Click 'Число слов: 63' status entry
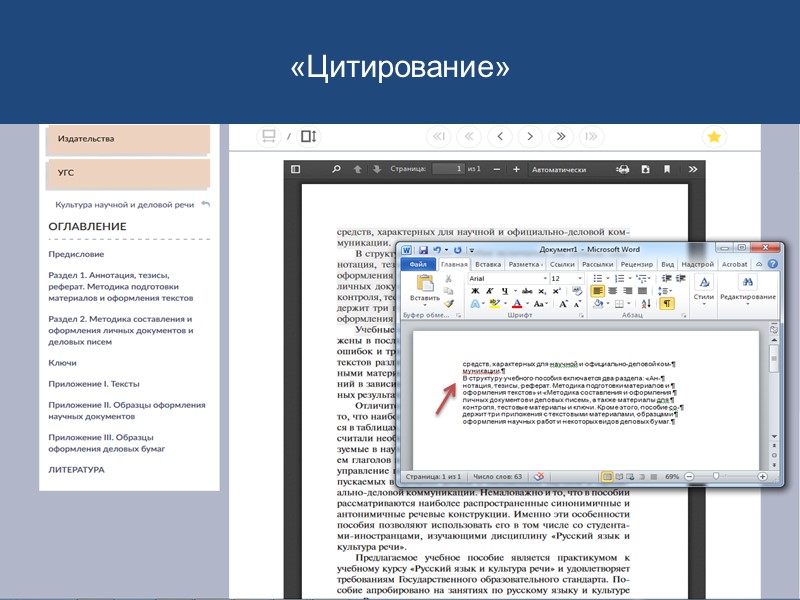This screenshot has width=800, height=600. click(497, 477)
